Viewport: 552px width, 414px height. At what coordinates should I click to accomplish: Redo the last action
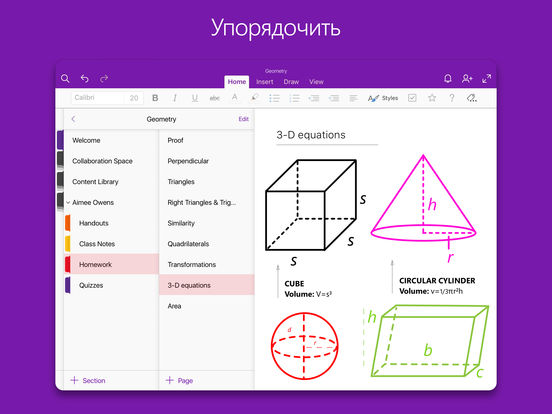104,79
